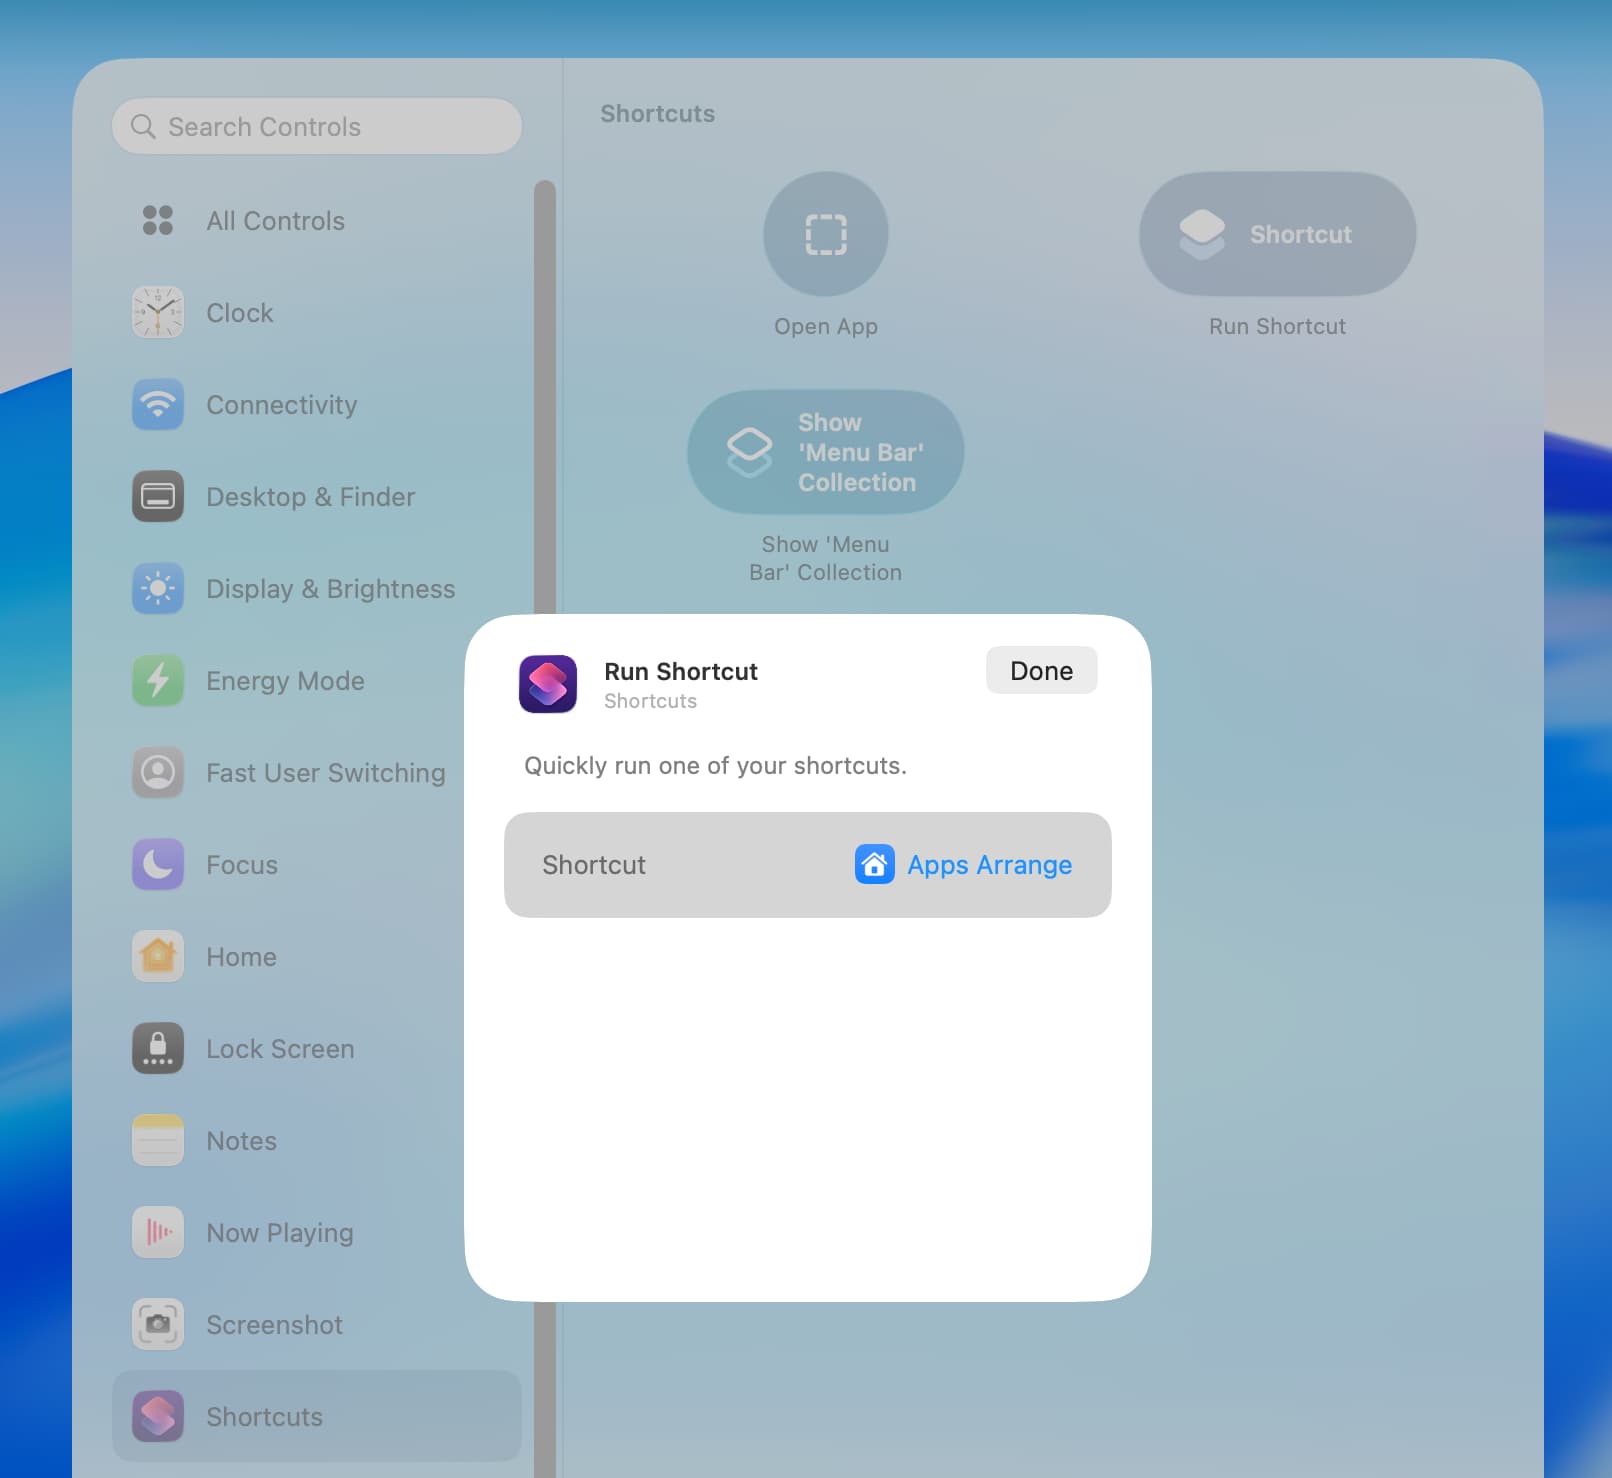The height and width of the screenshot is (1478, 1612).
Task: Click the magnifying glass search icon
Action: coord(143,127)
